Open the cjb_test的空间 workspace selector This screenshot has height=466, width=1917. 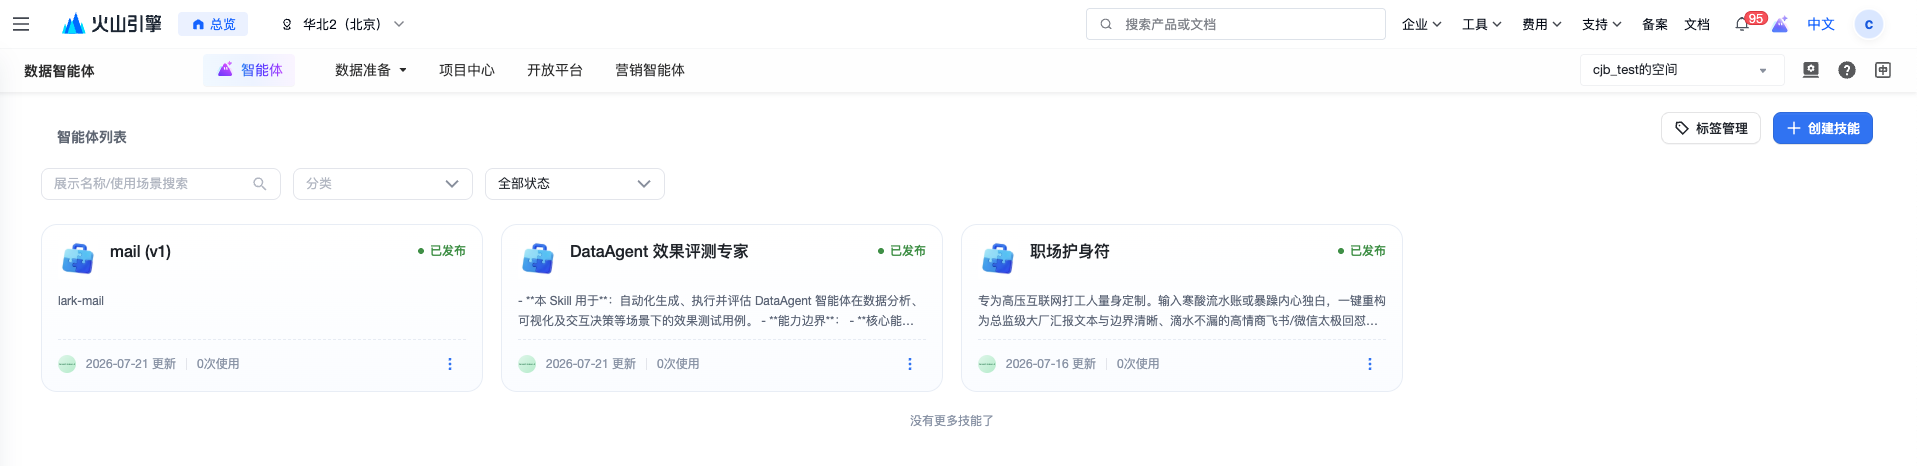coord(1682,70)
